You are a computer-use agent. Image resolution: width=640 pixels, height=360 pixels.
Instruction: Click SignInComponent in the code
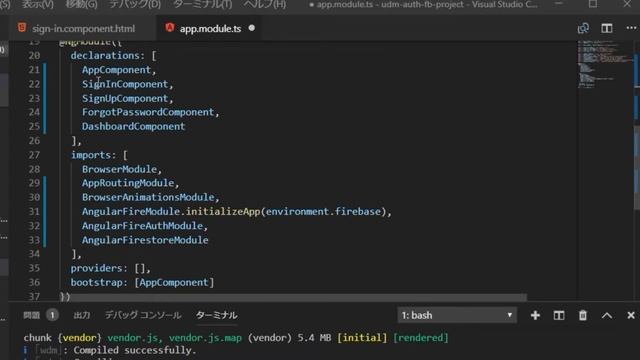tap(125, 84)
